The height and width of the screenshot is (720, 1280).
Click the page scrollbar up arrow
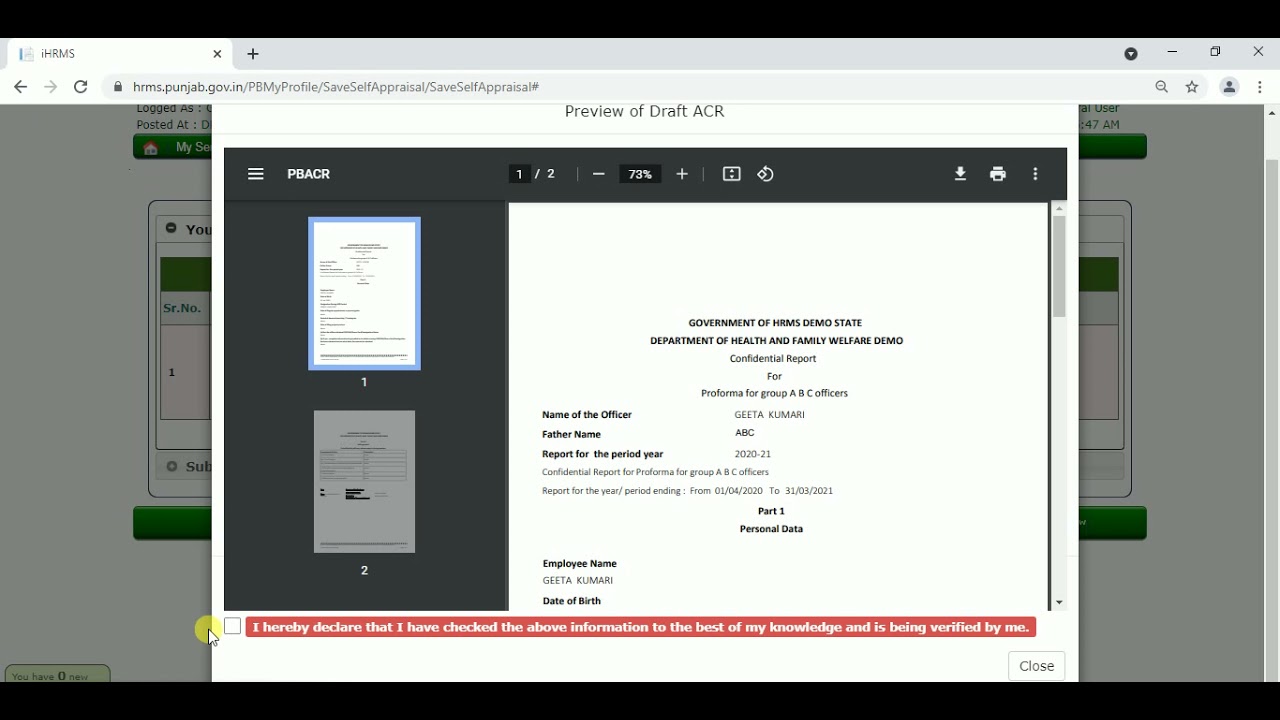(x=1272, y=113)
